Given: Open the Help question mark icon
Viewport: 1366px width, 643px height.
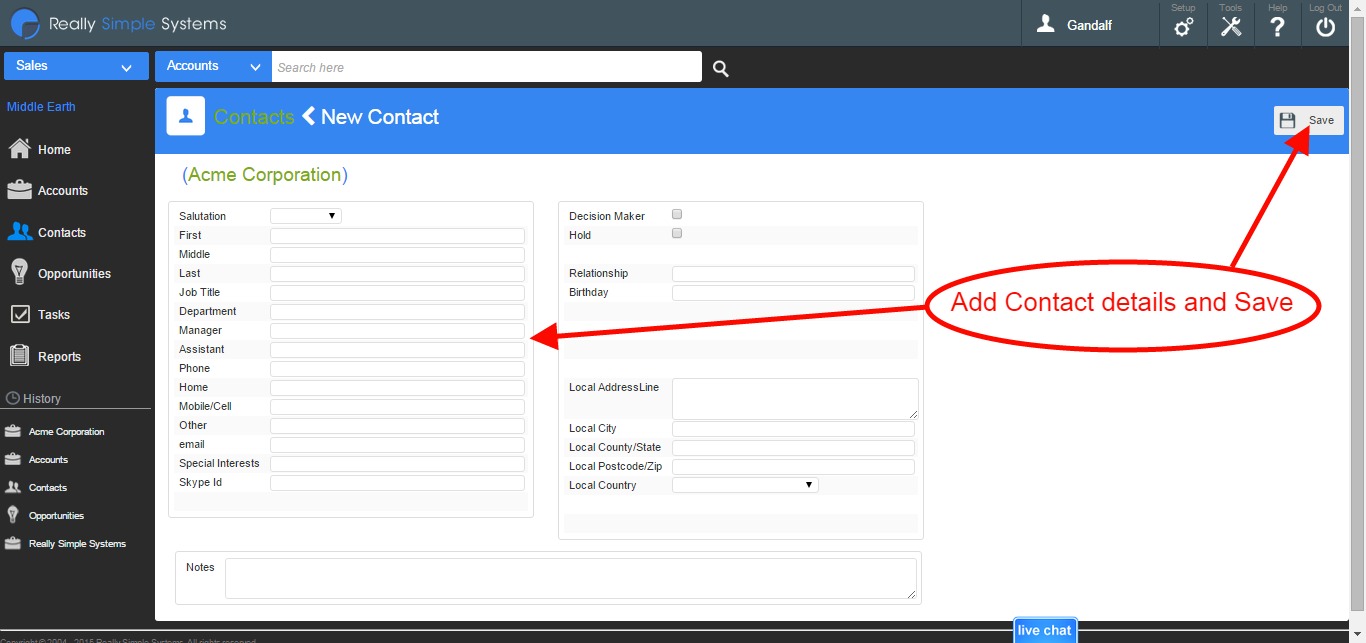Looking at the screenshot, I should 1278,28.
